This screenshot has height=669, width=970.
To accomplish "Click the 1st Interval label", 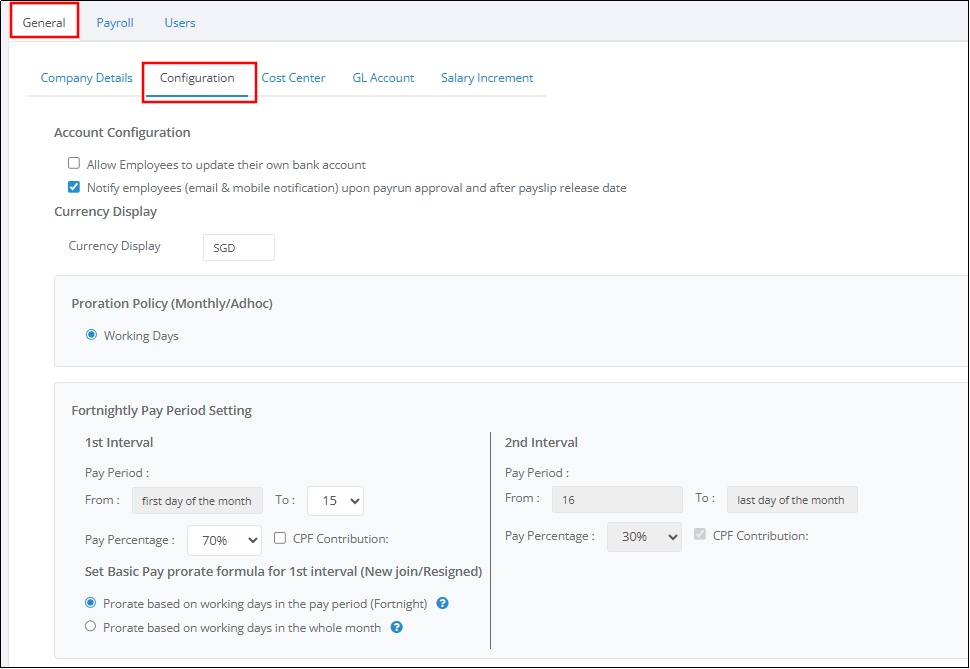I will click(x=119, y=442).
